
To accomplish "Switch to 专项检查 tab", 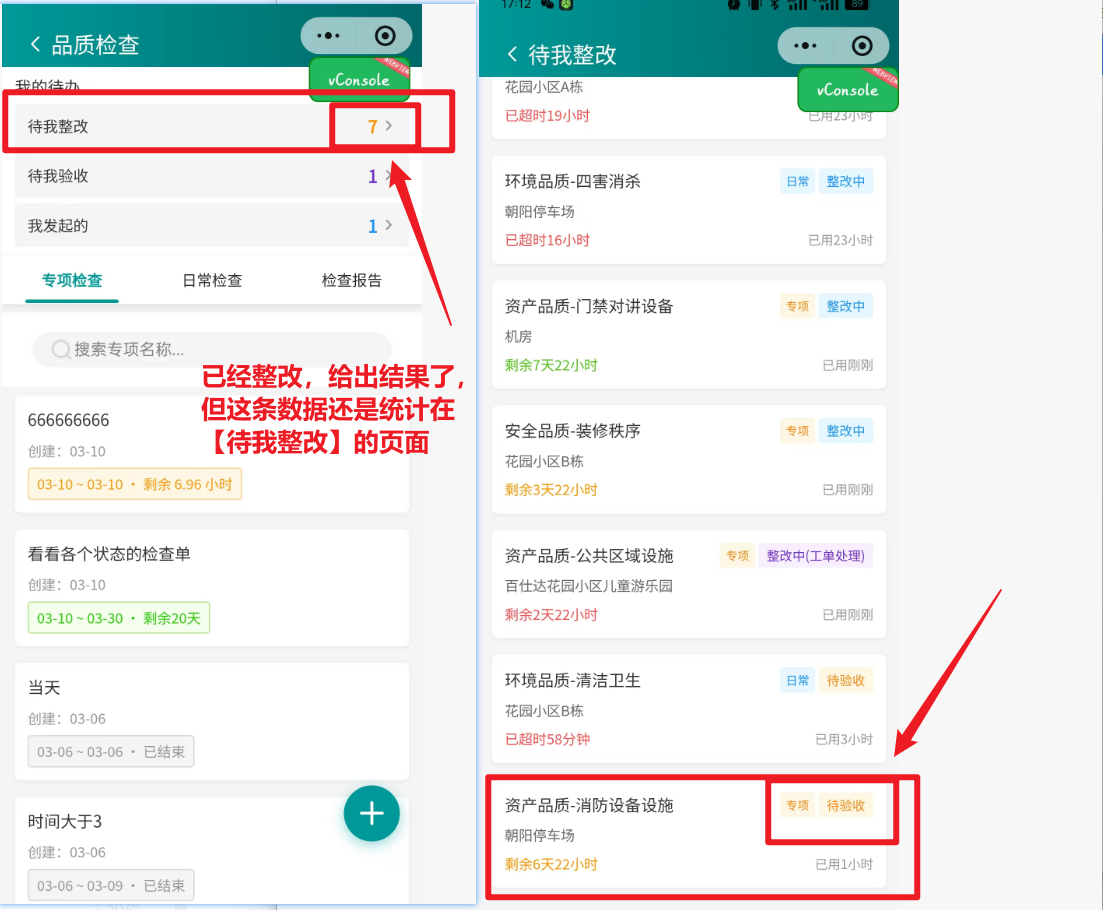I will [72, 280].
